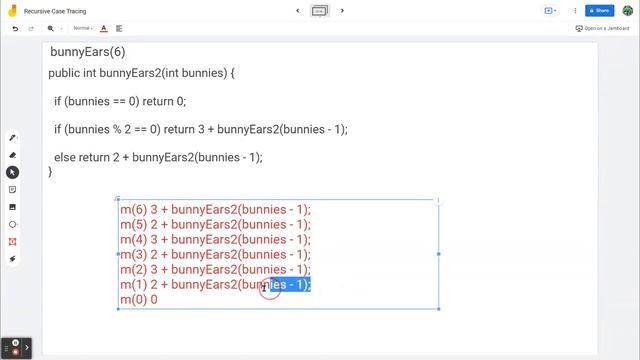Viewport: 640px width, 360px height.
Task: Click the text box's right-middle resize handle
Action: [439, 254]
